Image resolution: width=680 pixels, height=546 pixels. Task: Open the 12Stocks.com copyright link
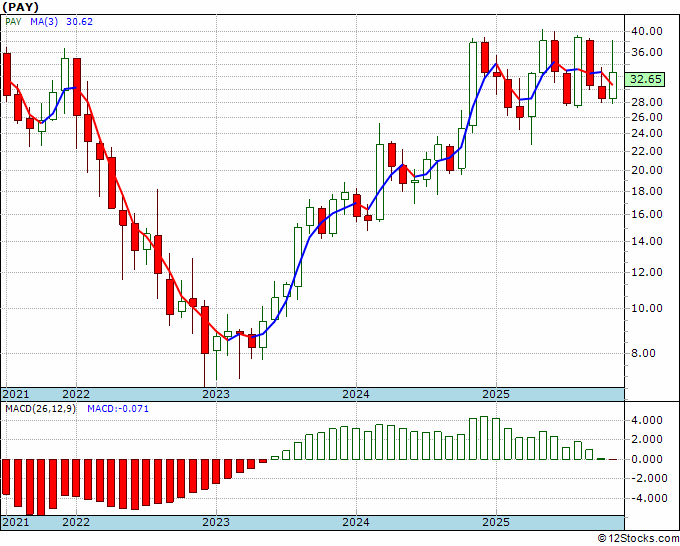pos(639,538)
